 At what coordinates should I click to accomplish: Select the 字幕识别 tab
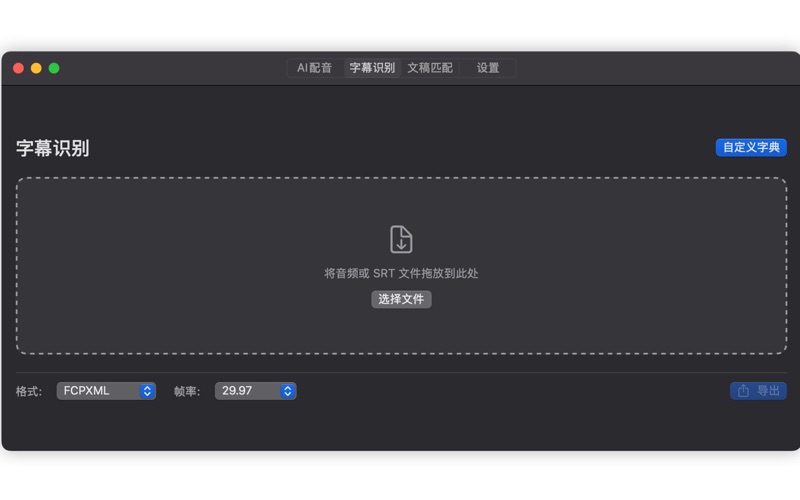372,68
